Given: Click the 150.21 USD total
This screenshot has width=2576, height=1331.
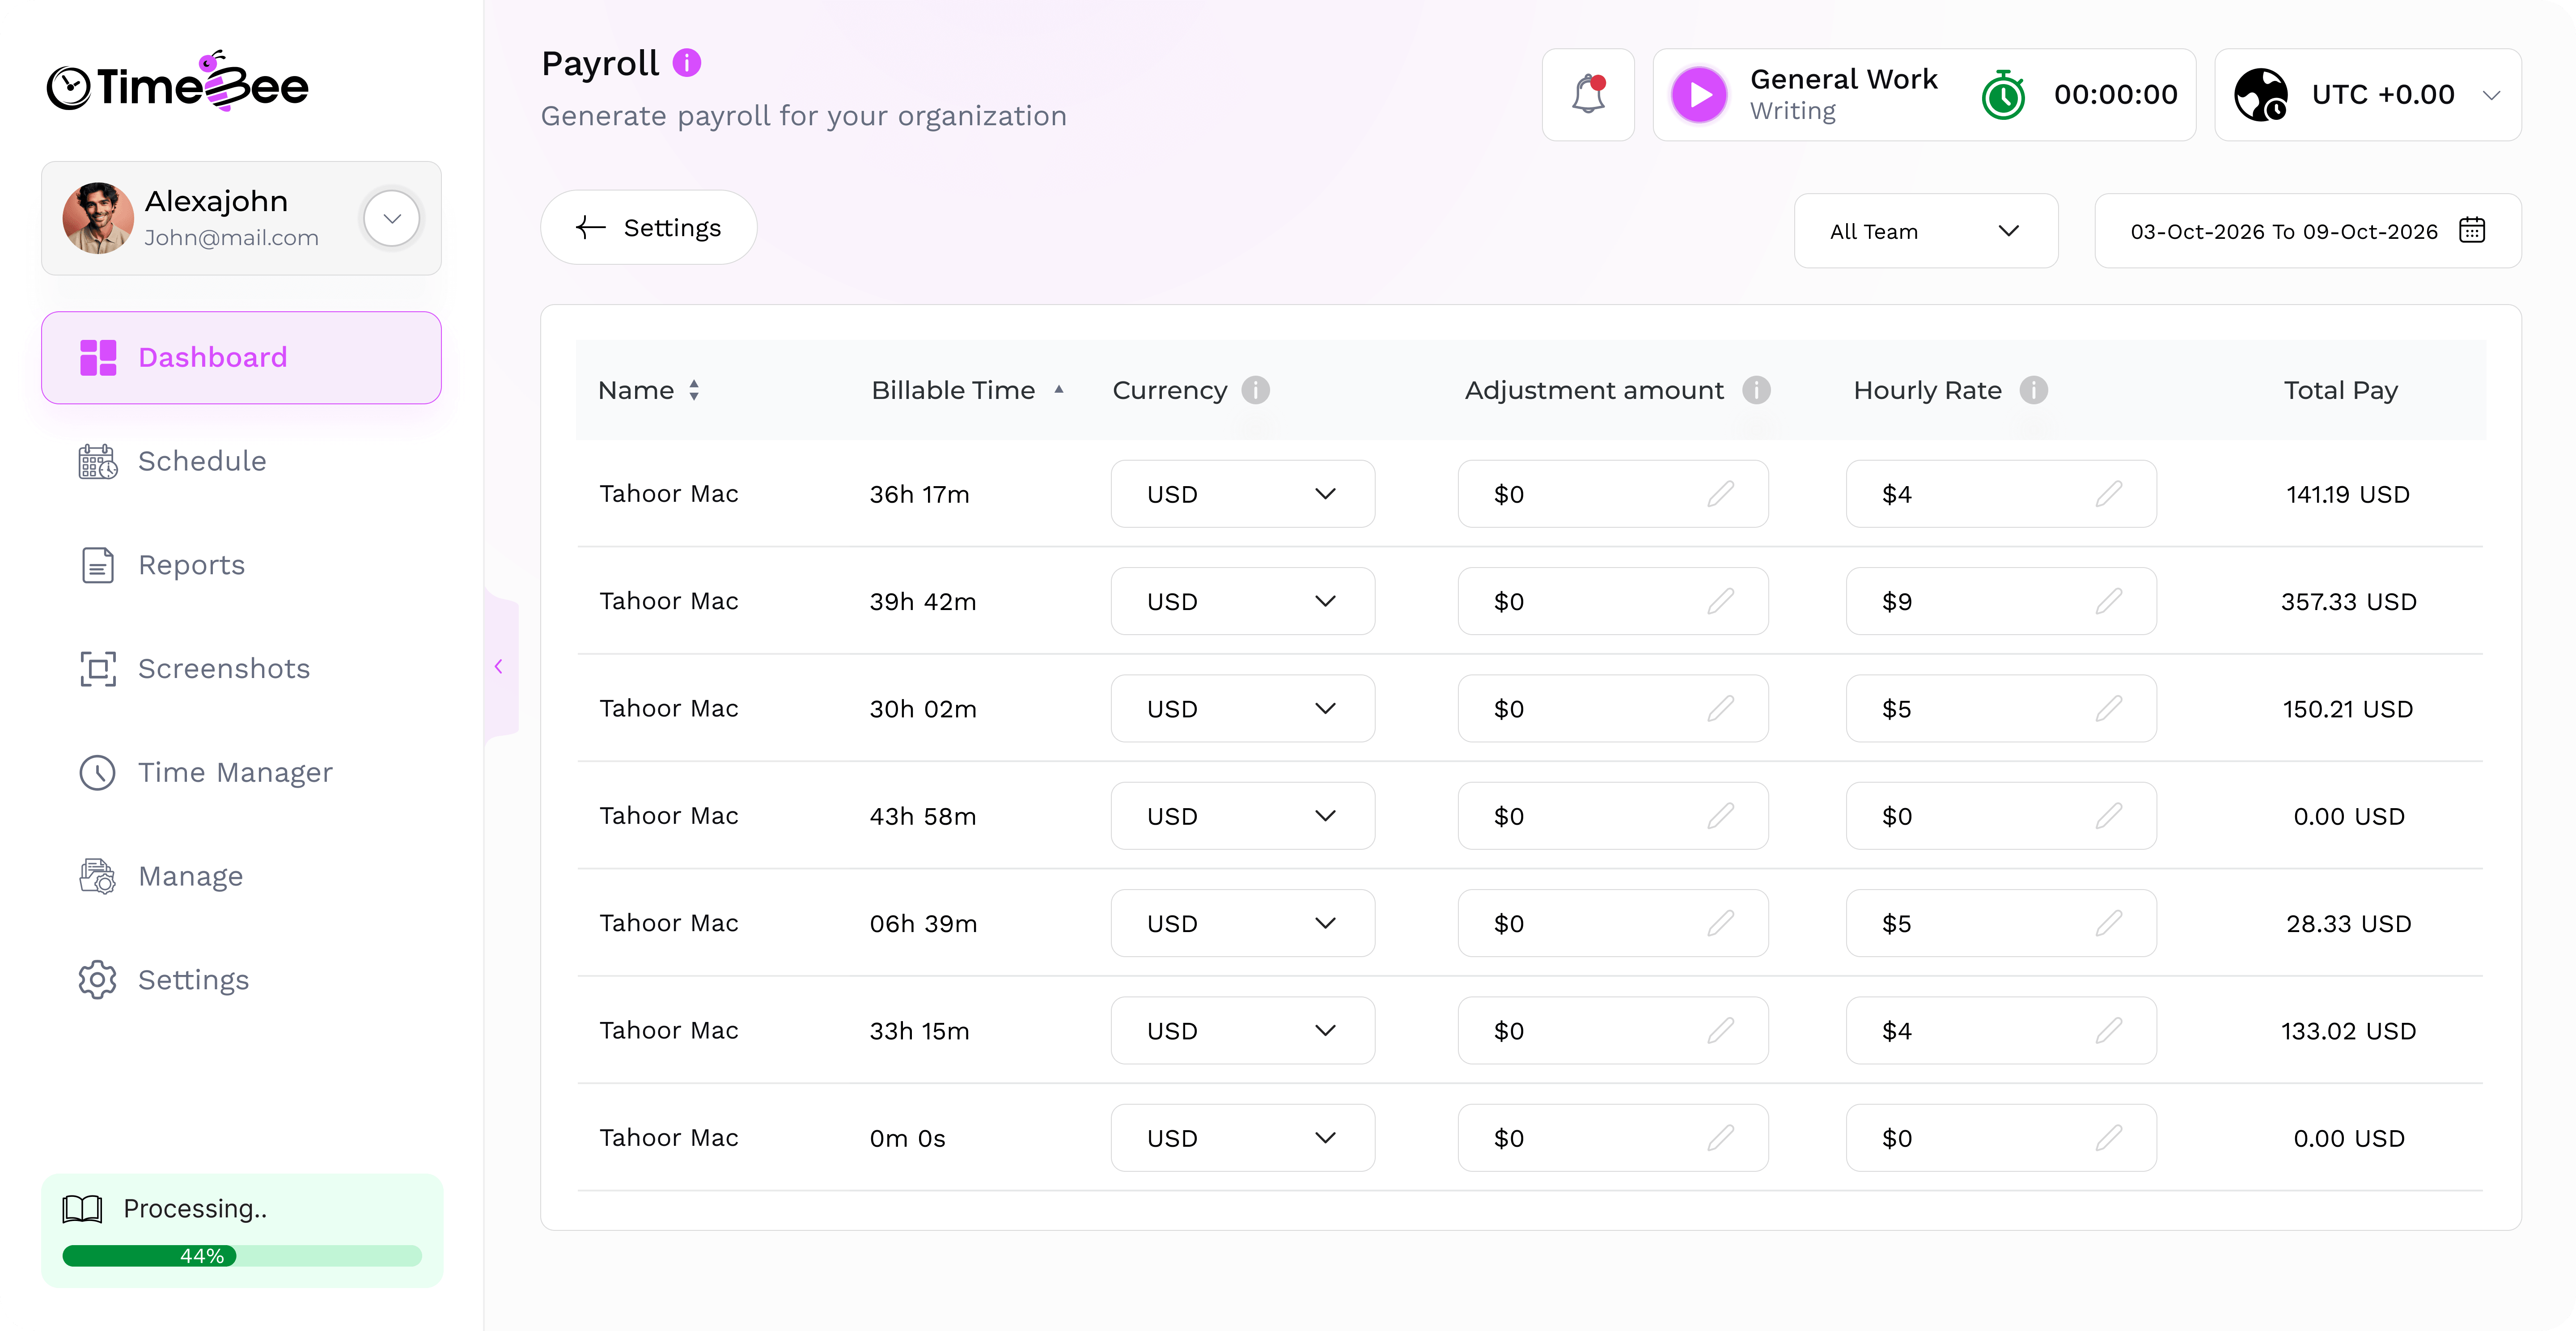Looking at the screenshot, I should [2348, 708].
